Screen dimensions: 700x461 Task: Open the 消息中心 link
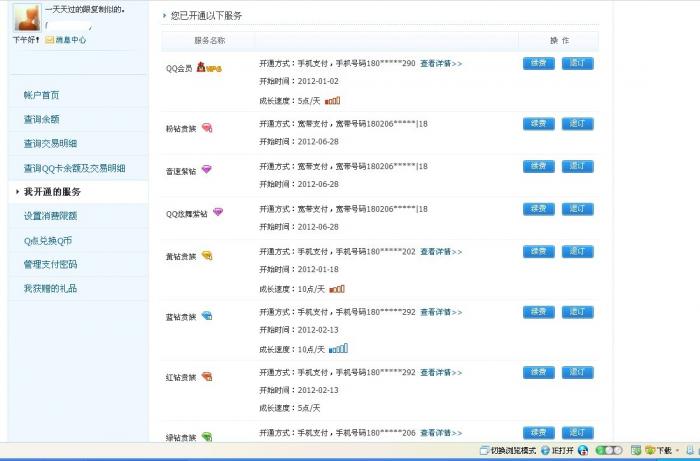click(71, 40)
